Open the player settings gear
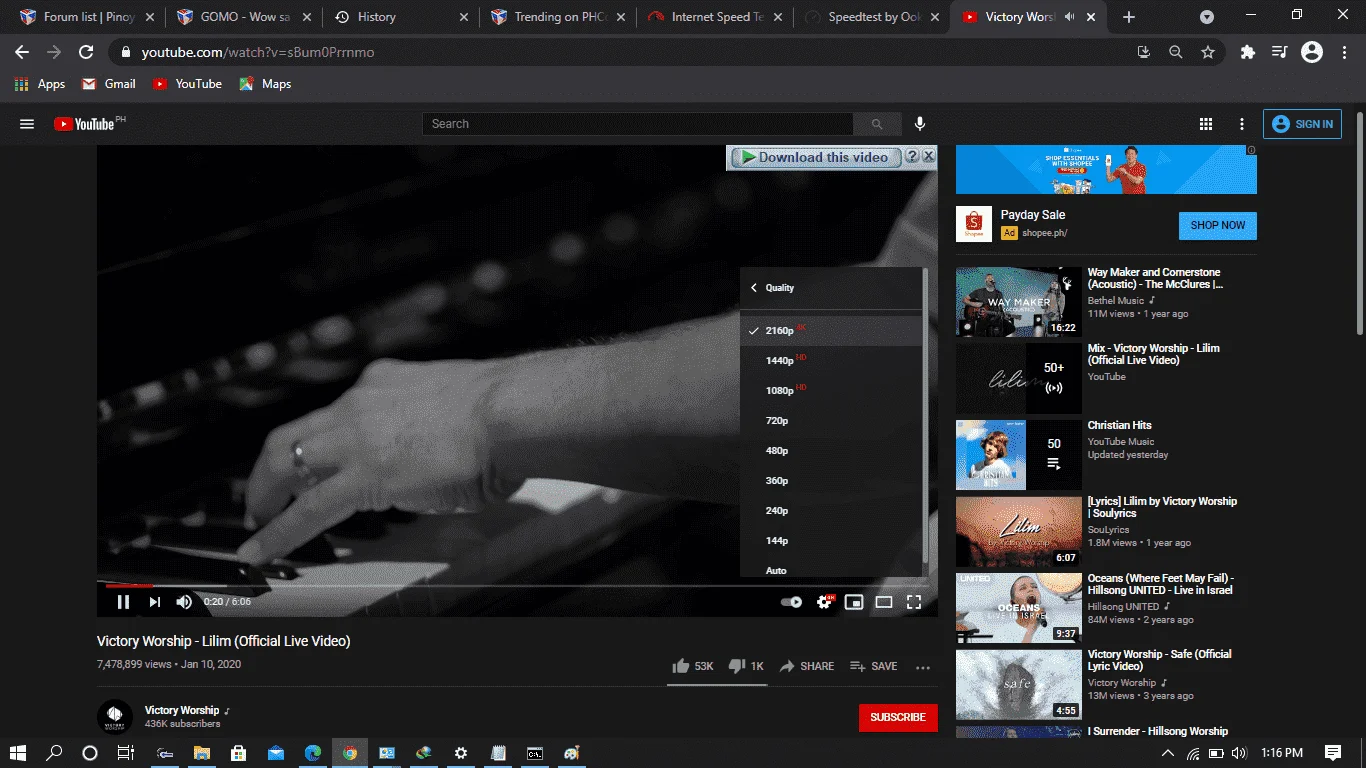 [x=825, y=602]
